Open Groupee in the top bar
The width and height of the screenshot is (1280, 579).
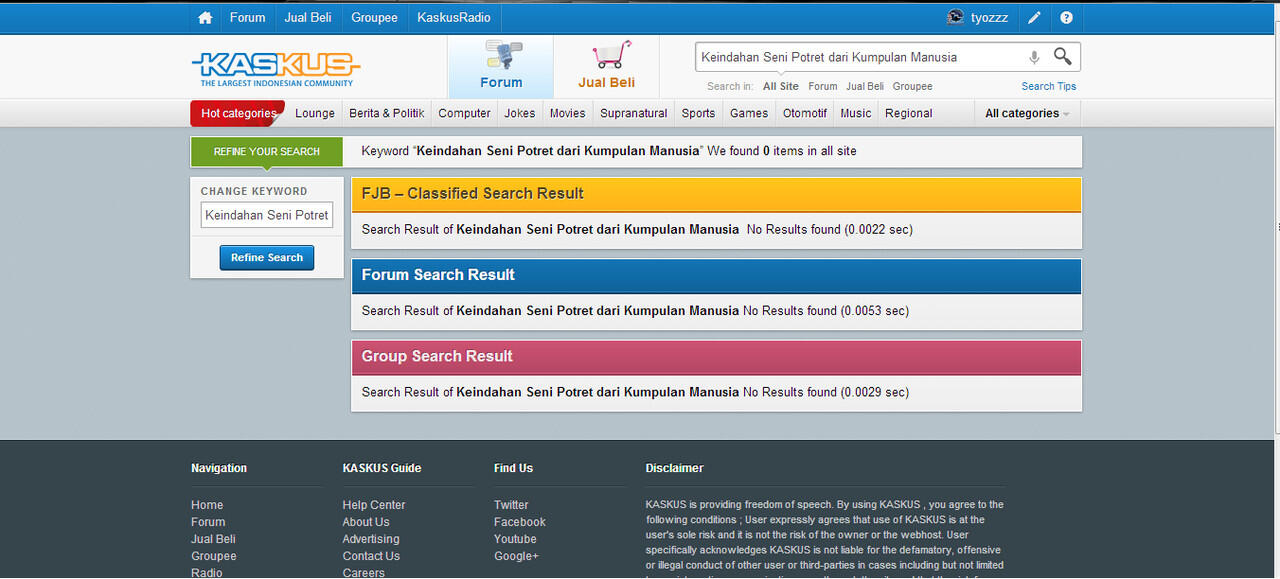tap(374, 18)
